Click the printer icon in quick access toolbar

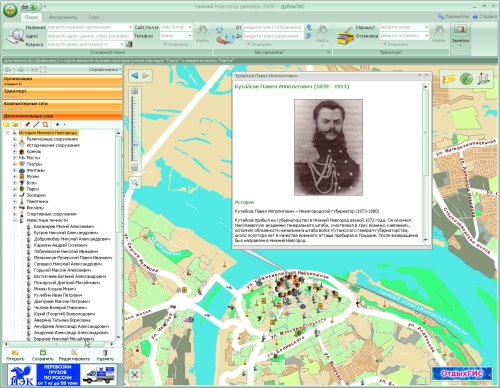point(25,6)
